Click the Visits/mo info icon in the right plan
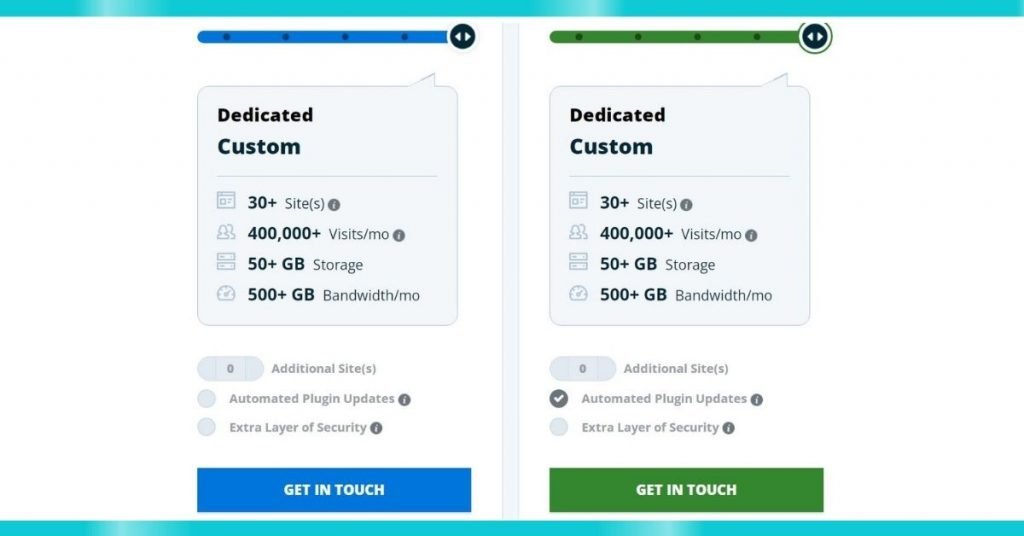Image resolution: width=1024 pixels, height=536 pixels. pyautogui.click(x=751, y=236)
